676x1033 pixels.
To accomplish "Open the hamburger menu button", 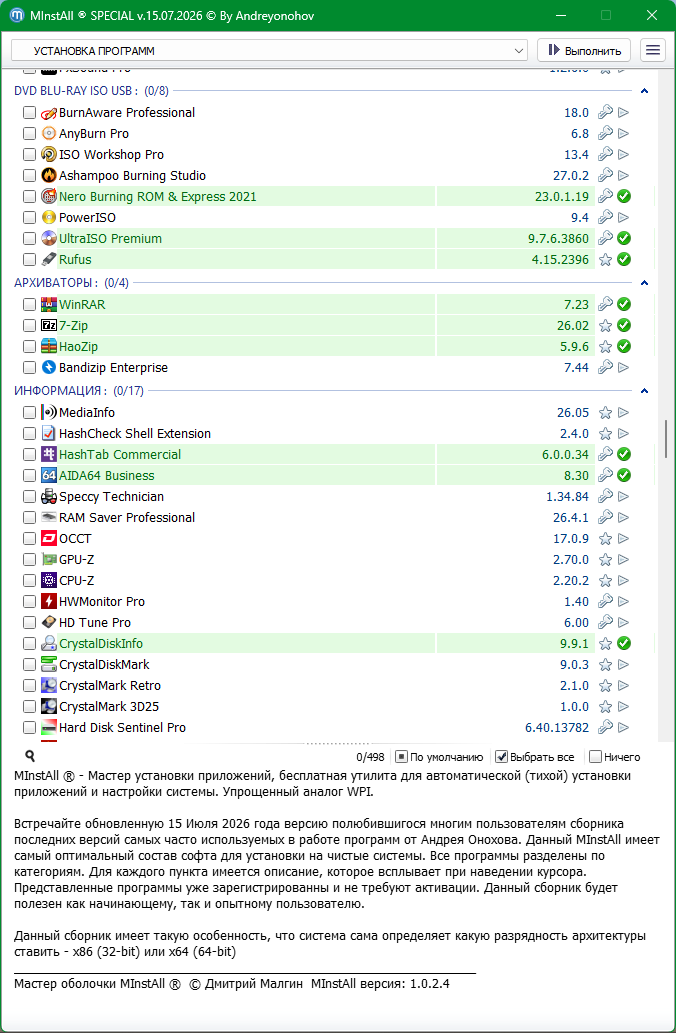I will pos(652,51).
